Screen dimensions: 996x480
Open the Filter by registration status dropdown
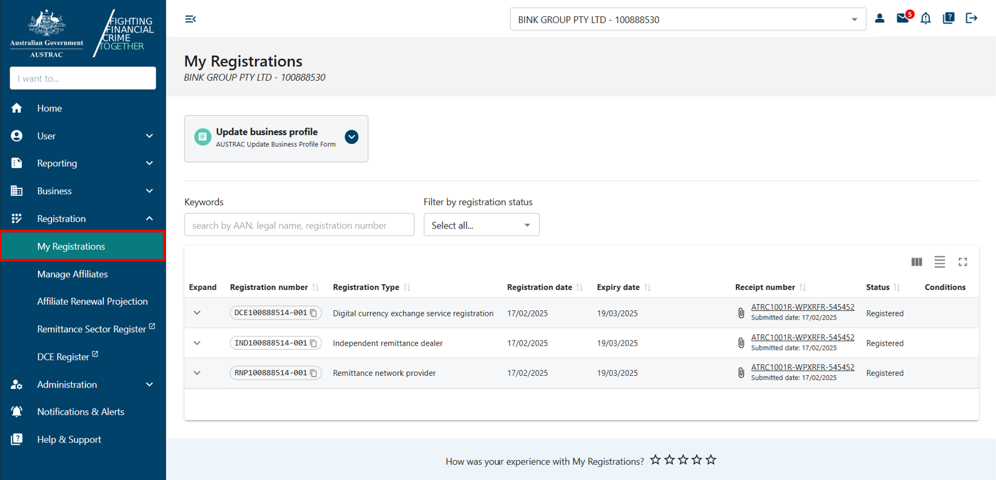(481, 225)
